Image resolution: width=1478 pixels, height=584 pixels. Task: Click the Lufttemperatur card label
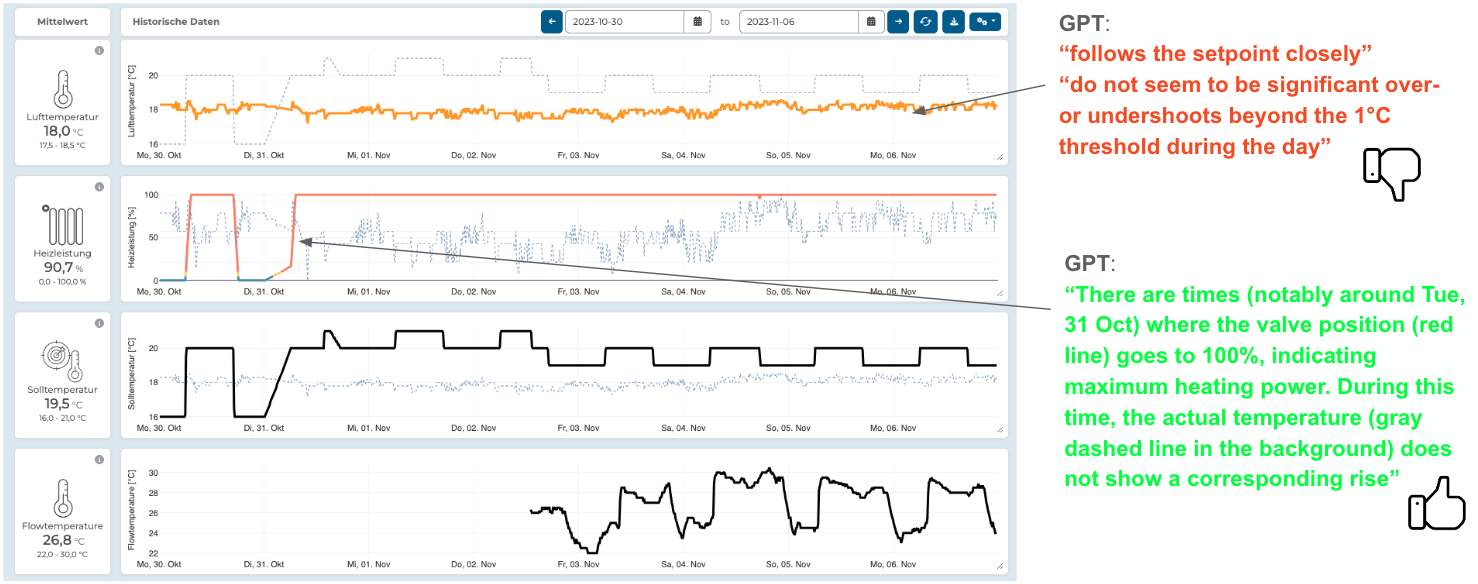click(x=62, y=117)
